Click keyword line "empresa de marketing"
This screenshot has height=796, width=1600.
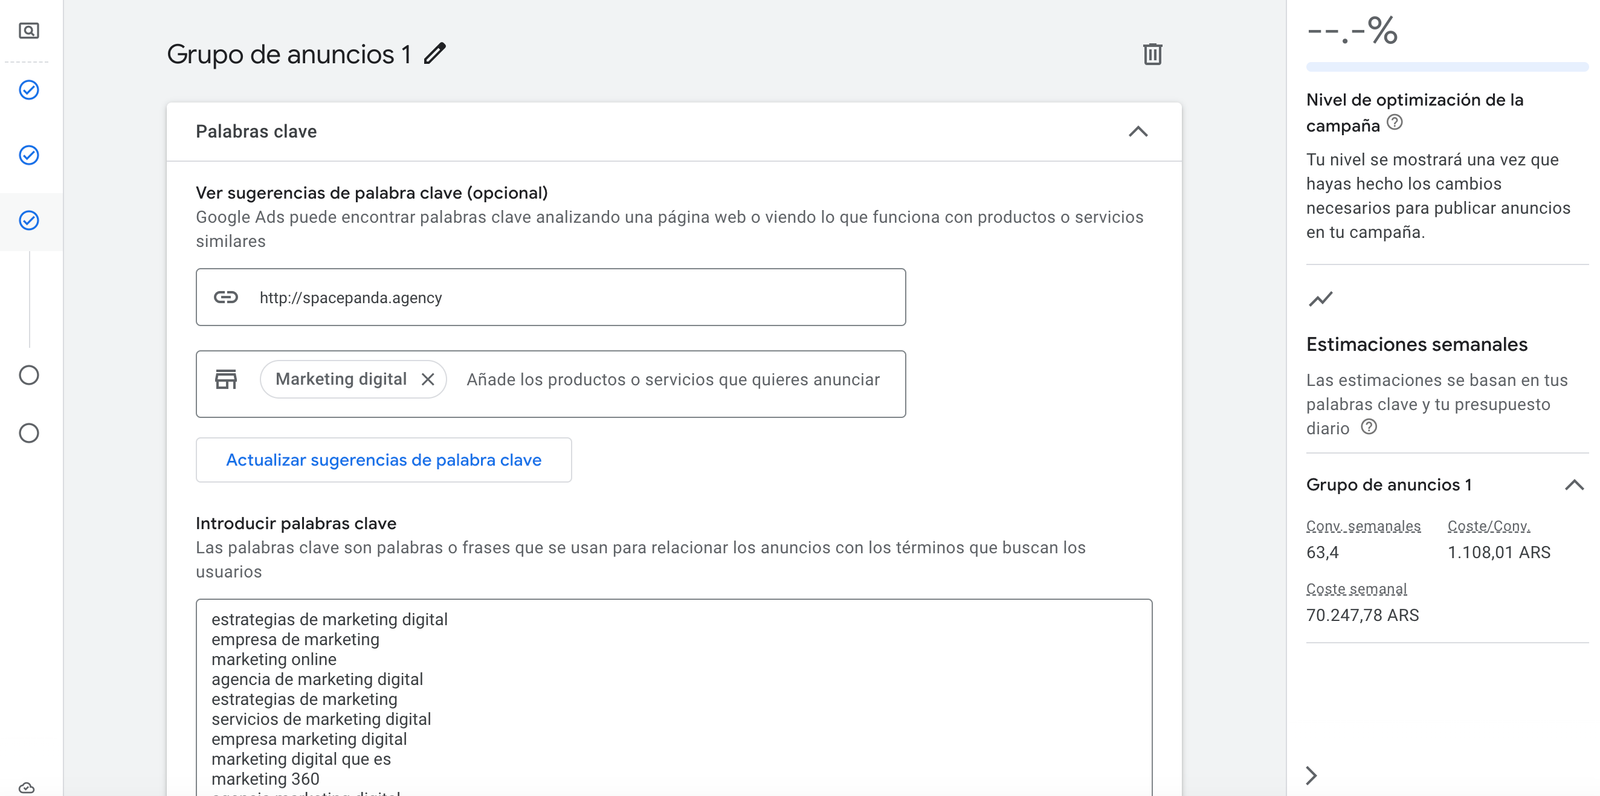pos(295,640)
